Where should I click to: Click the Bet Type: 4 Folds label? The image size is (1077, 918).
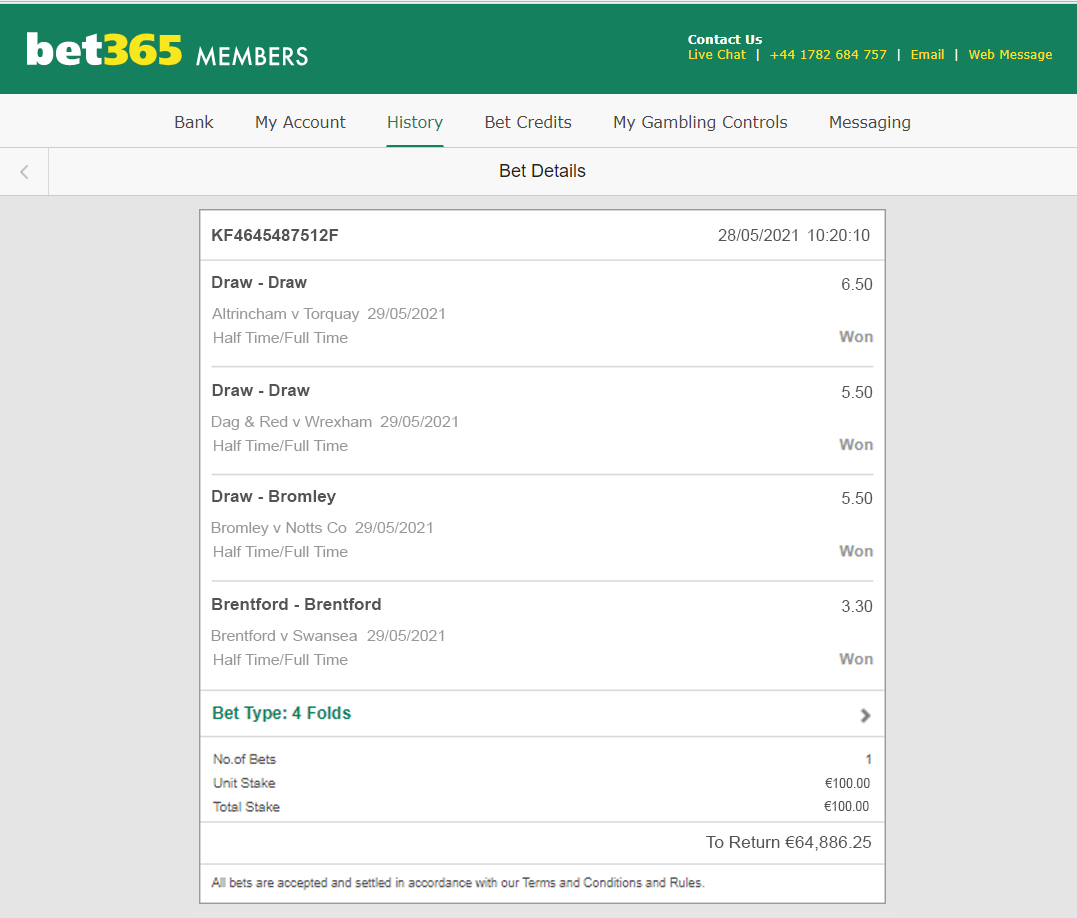pos(282,713)
